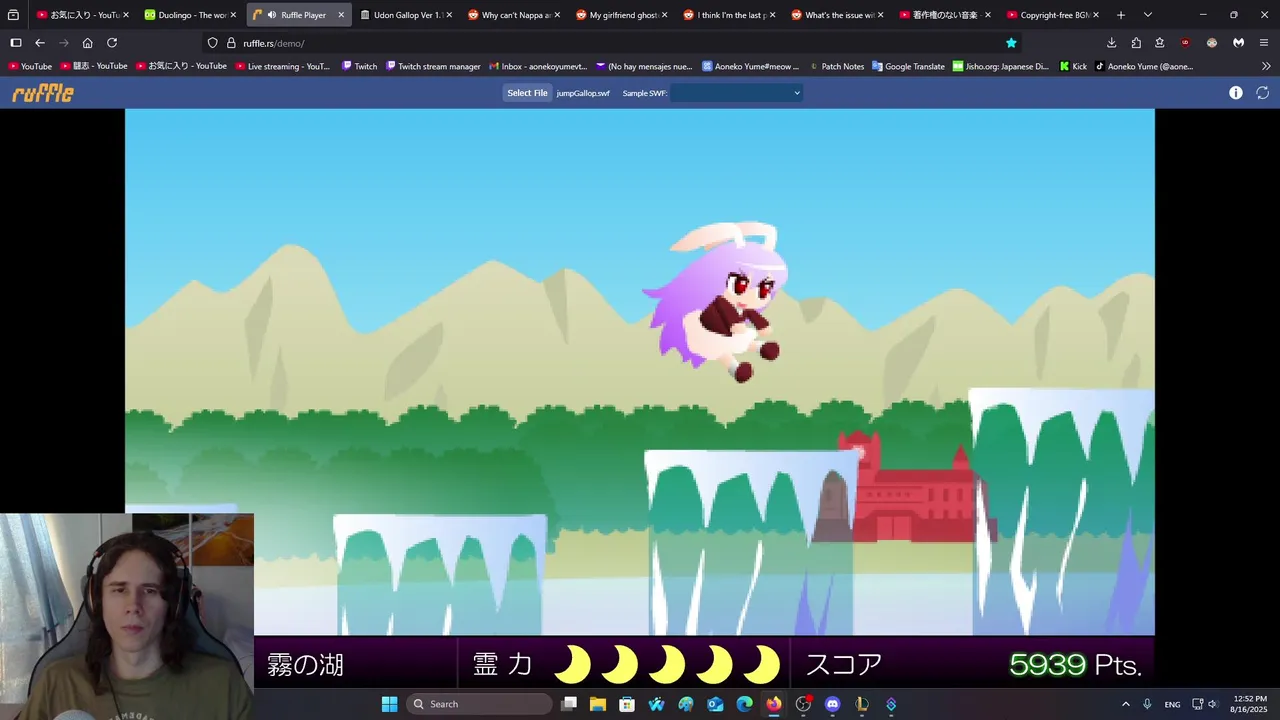The width and height of the screenshot is (1280, 720).
Task: Switch to the Duolingo tab
Action: 190,15
